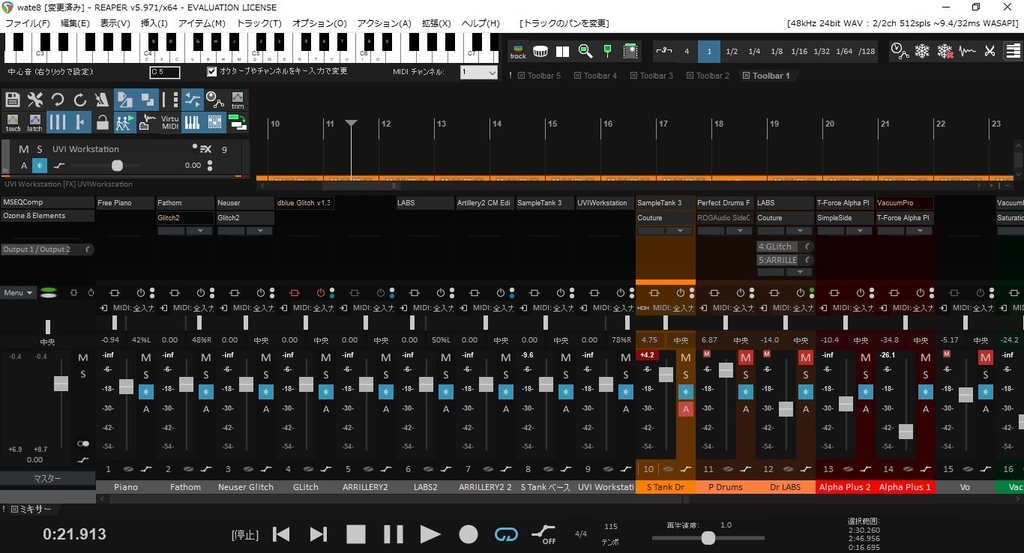Screen dimensions: 1024x553
Task: Mute the Piano mixer track
Action: 146,358
